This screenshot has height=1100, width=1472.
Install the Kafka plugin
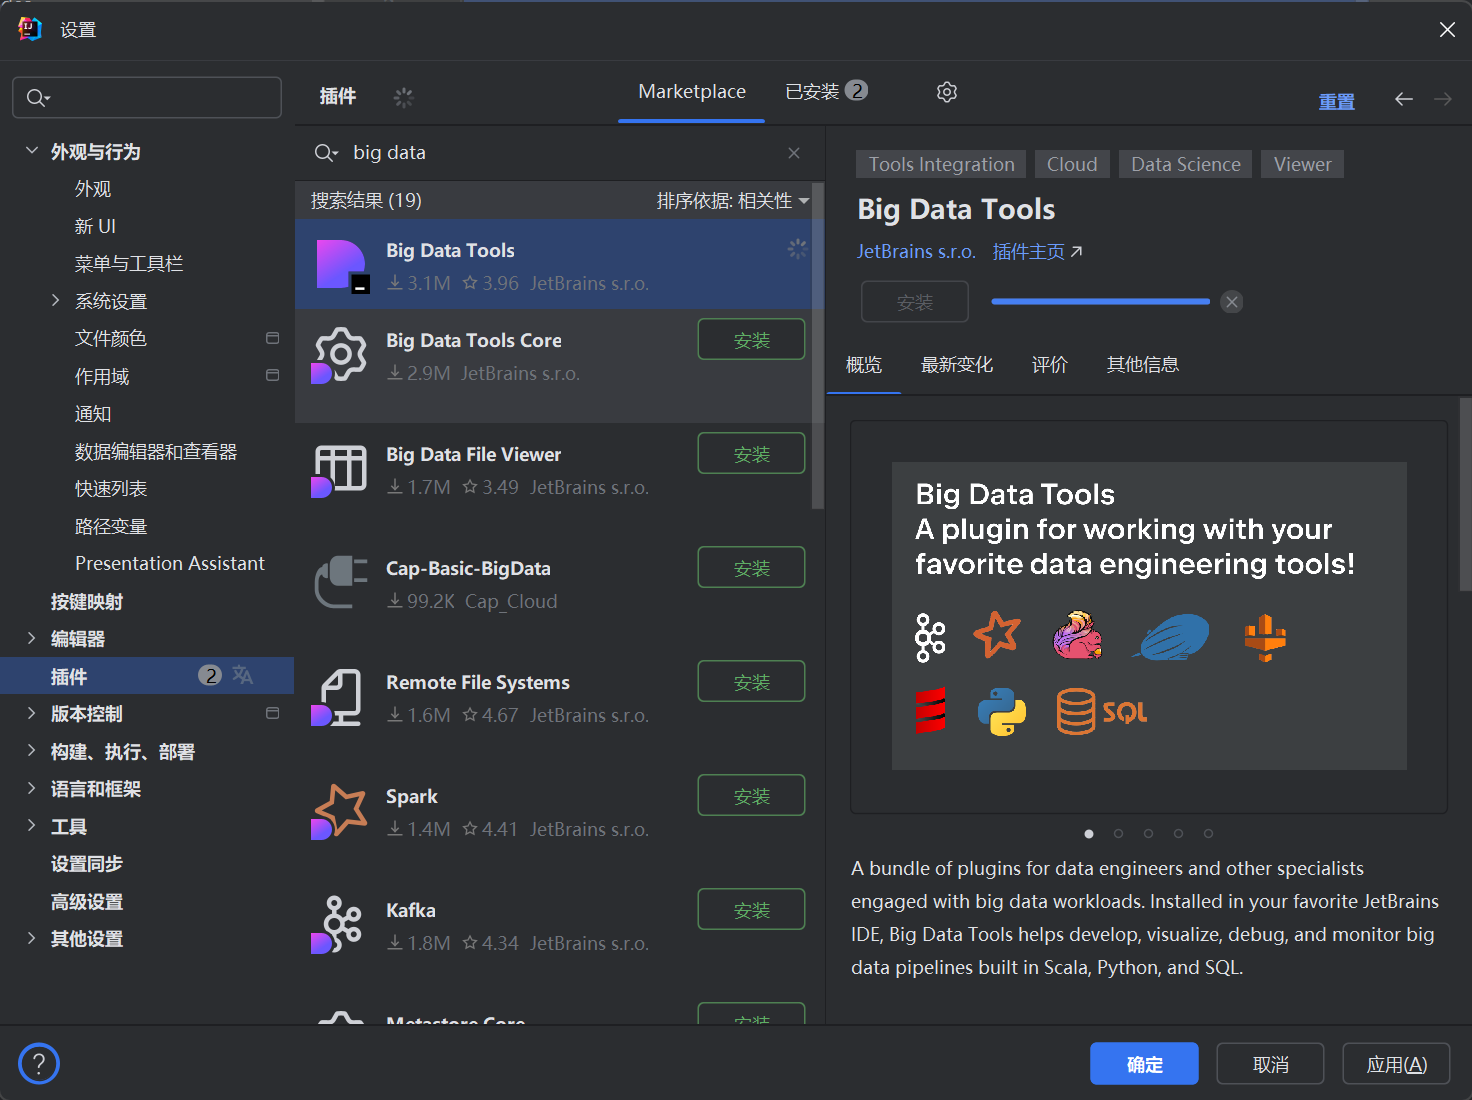click(x=751, y=909)
